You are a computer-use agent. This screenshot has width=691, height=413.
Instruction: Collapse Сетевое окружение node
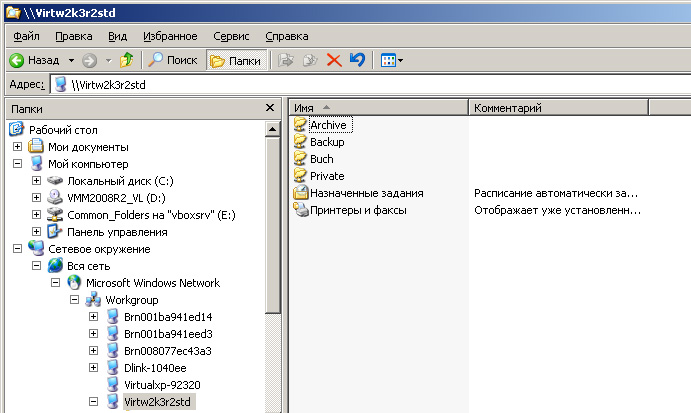17,249
